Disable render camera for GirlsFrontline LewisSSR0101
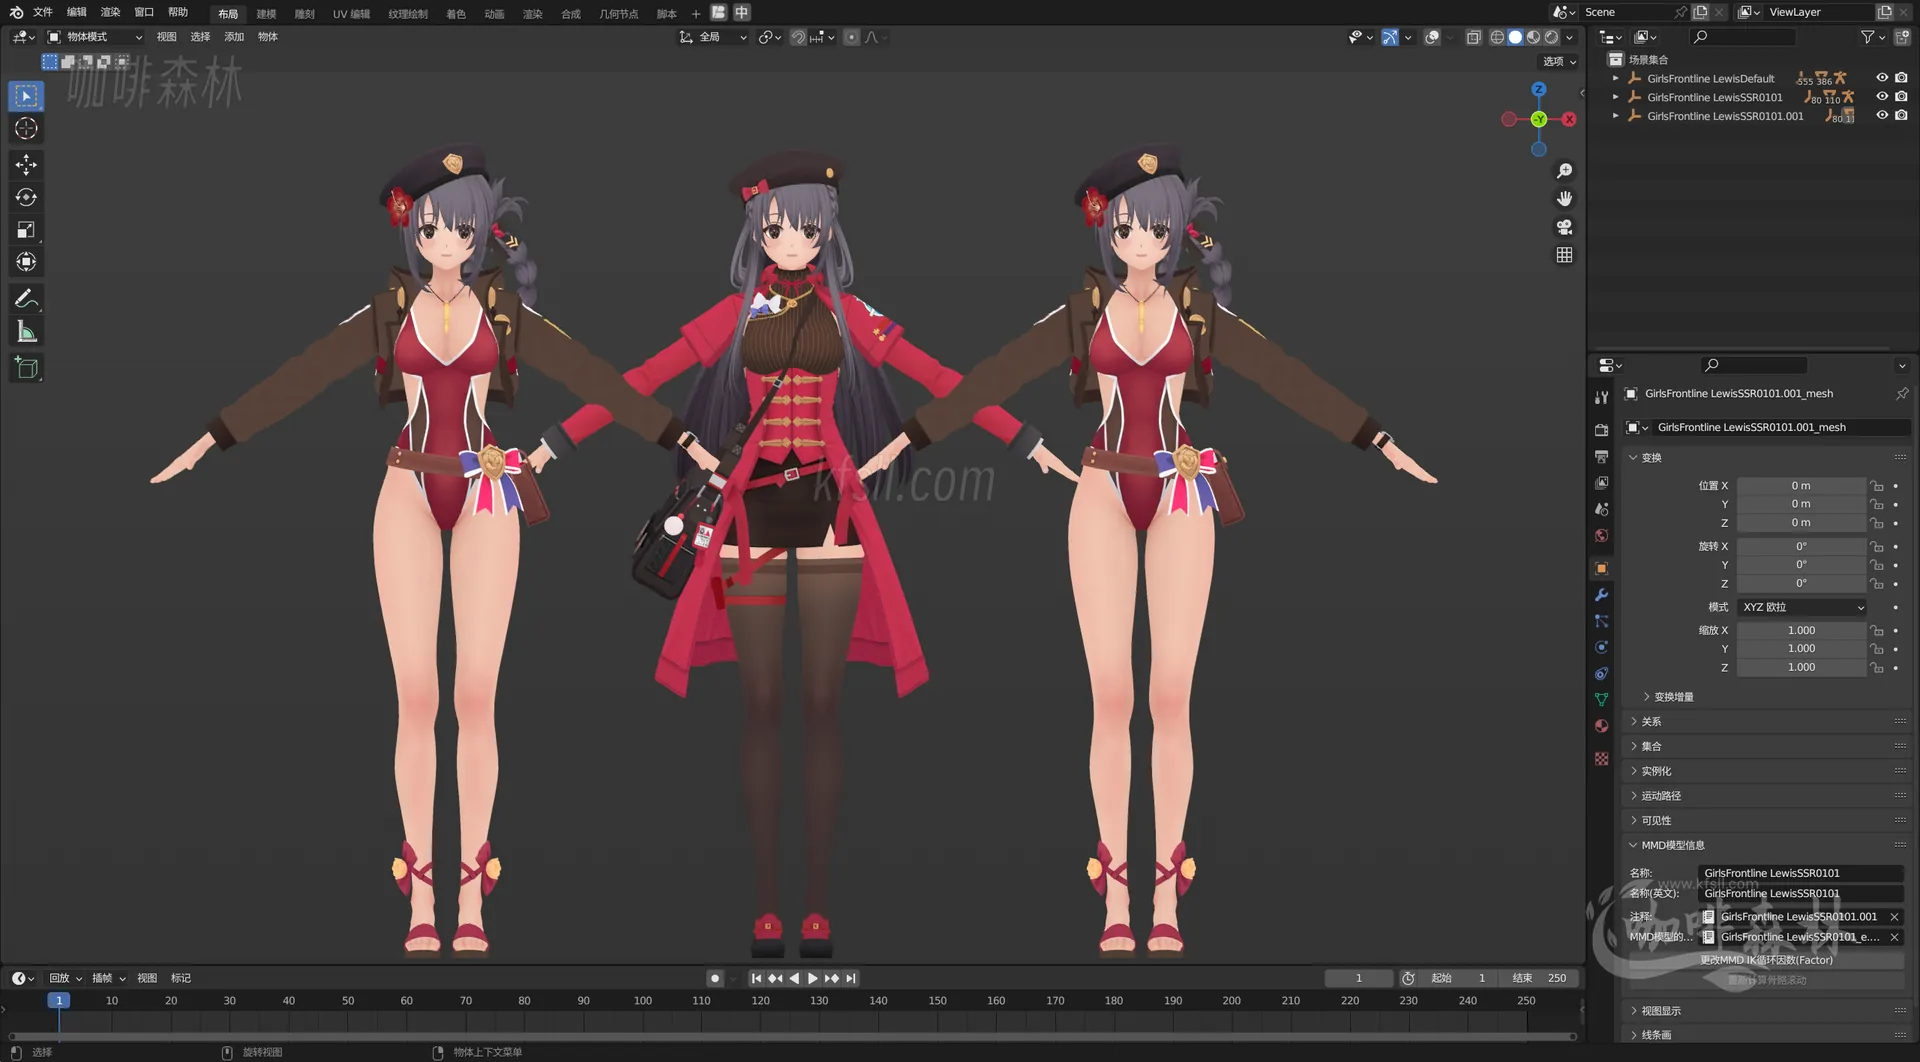 click(1903, 97)
